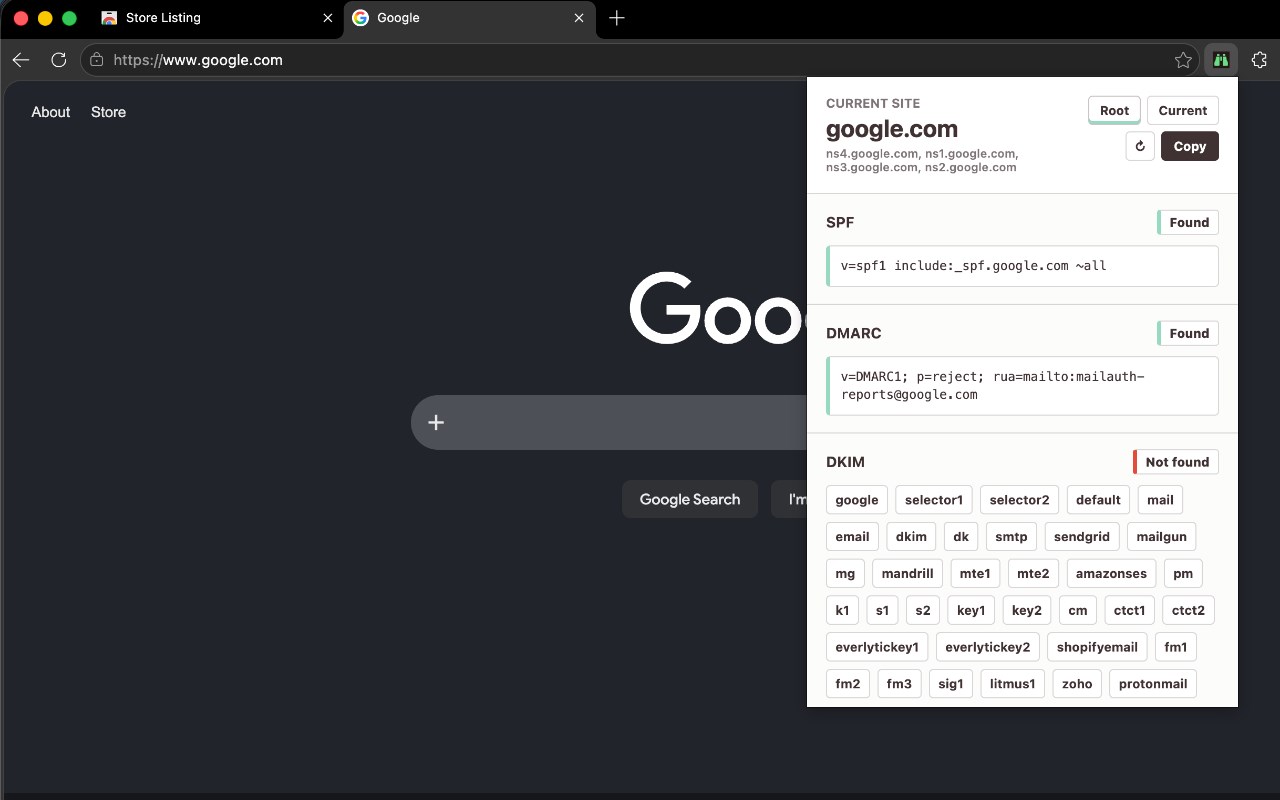
Task: Select the Google tab
Action: click(468, 18)
